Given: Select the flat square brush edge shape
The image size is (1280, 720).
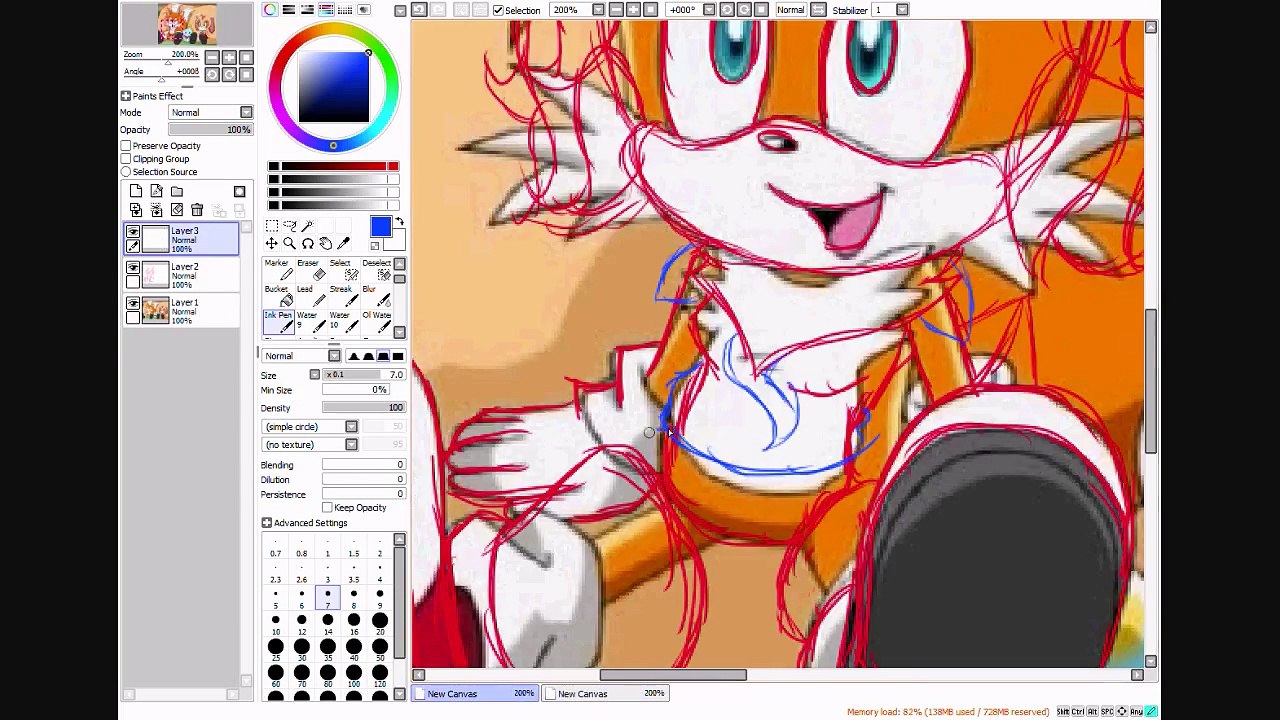Looking at the screenshot, I should [398, 356].
